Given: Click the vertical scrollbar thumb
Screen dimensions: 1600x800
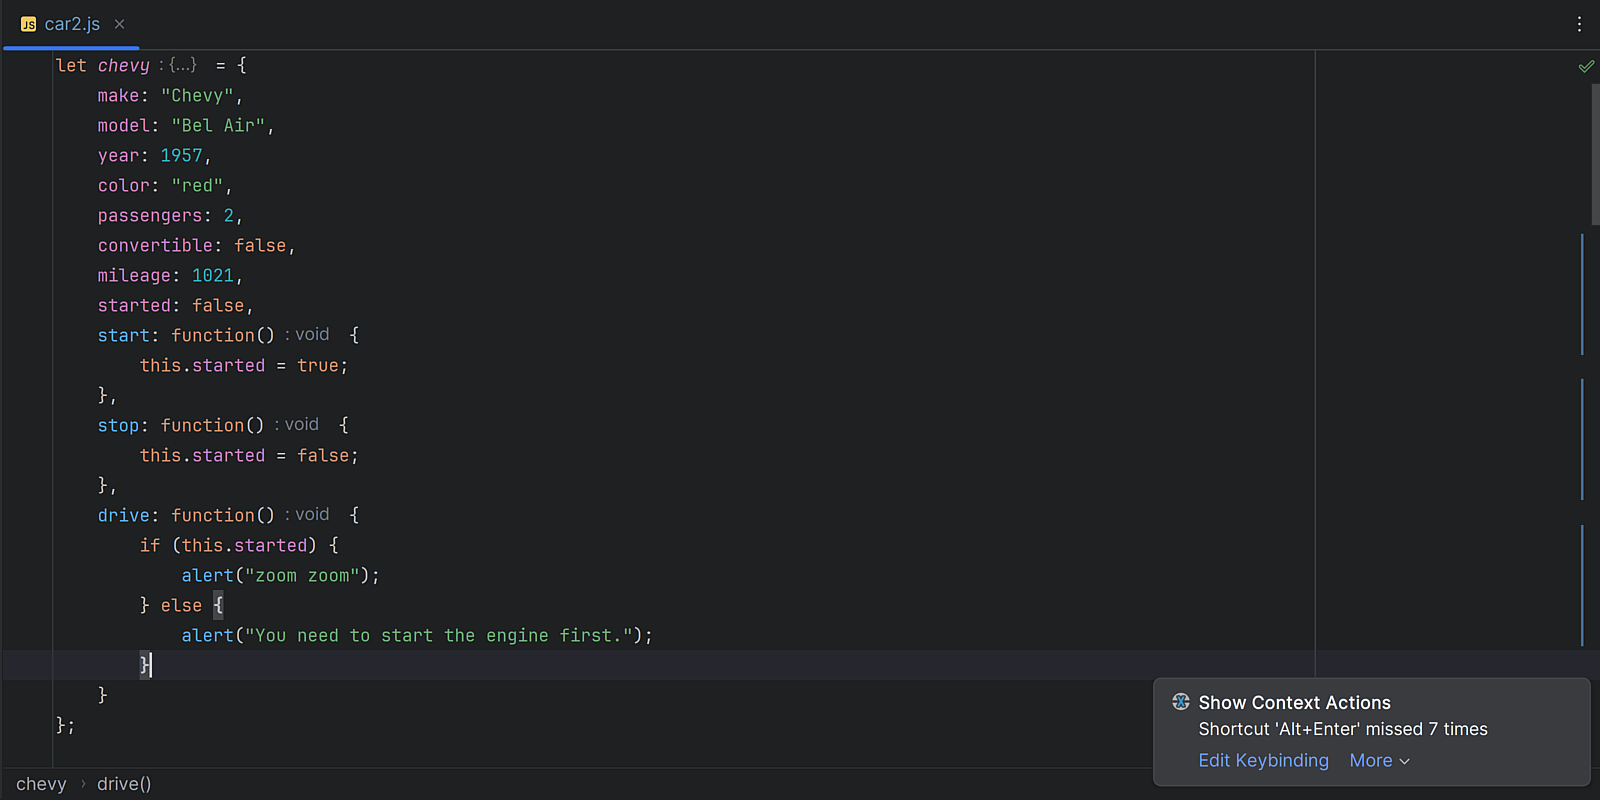Looking at the screenshot, I should (x=1594, y=155).
